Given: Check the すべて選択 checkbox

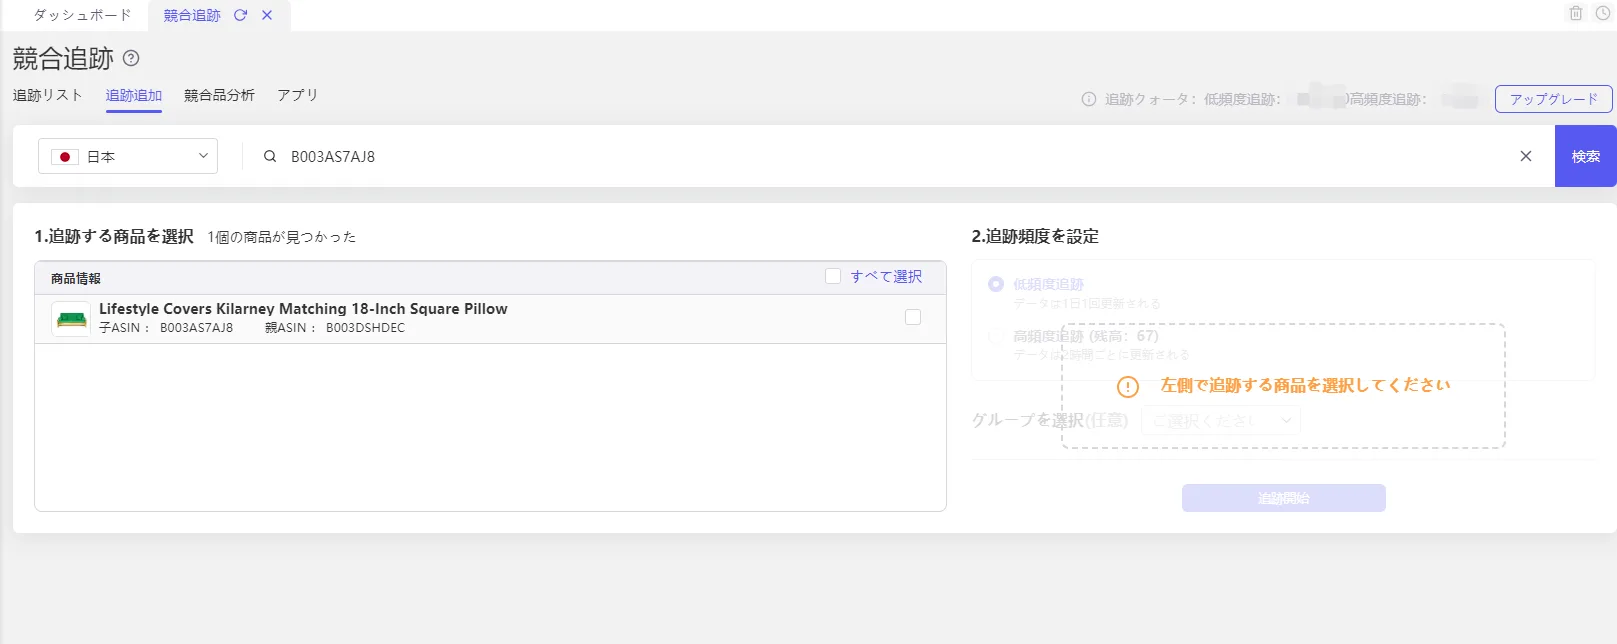Looking at the screenshot, I should 833,276.
